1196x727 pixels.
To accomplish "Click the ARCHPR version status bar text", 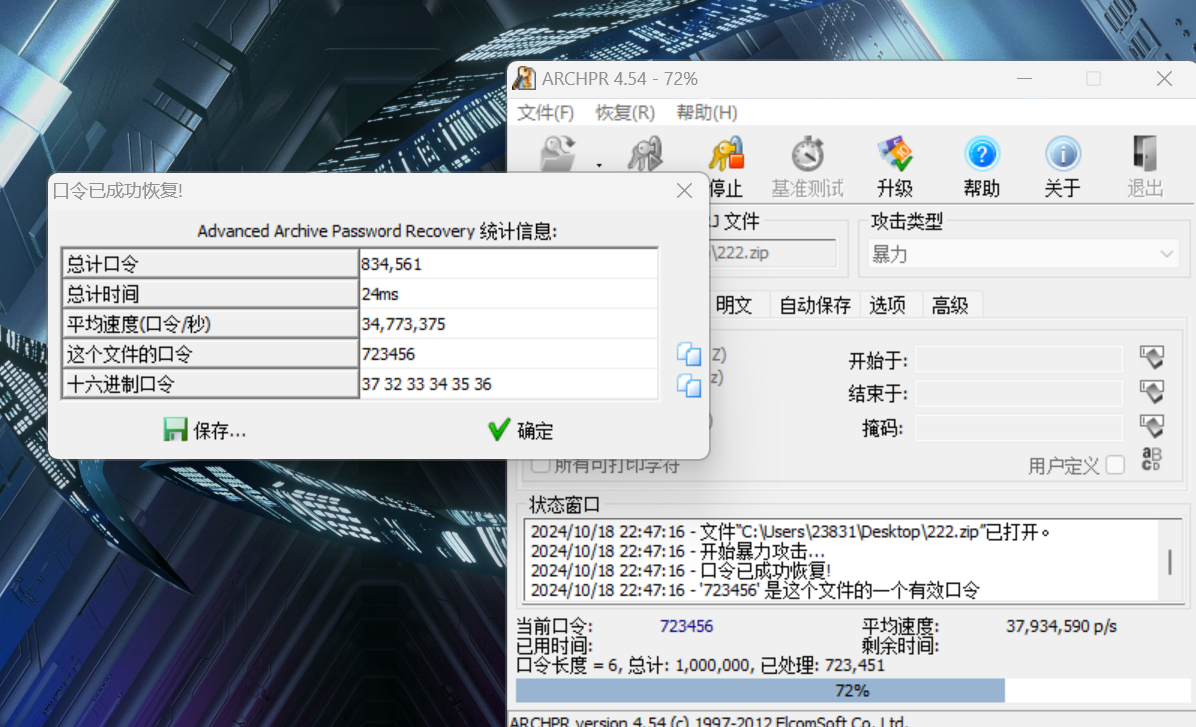I will [x=708, y=721].
